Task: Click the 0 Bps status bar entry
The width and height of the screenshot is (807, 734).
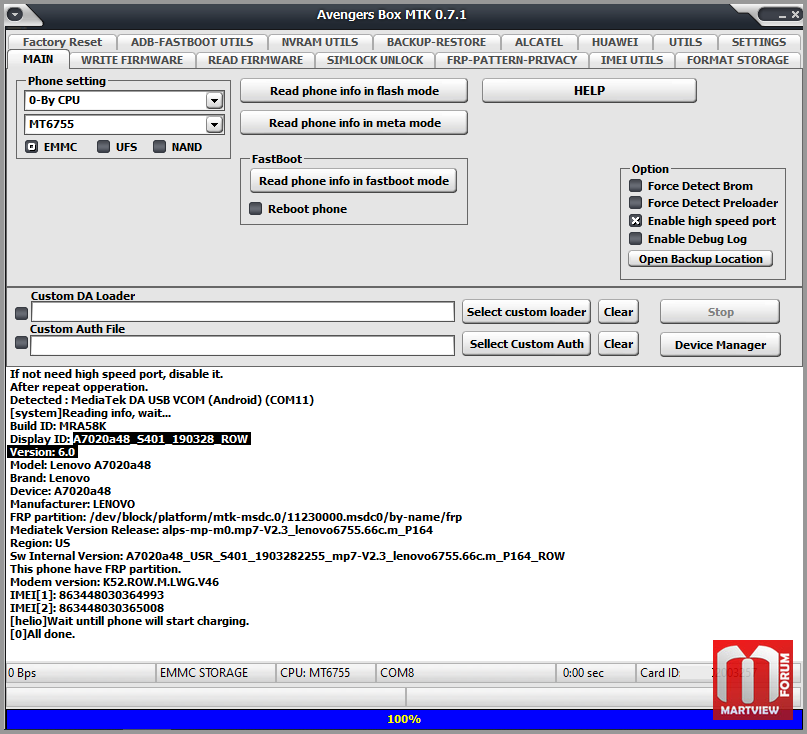Action: [80, 673]
